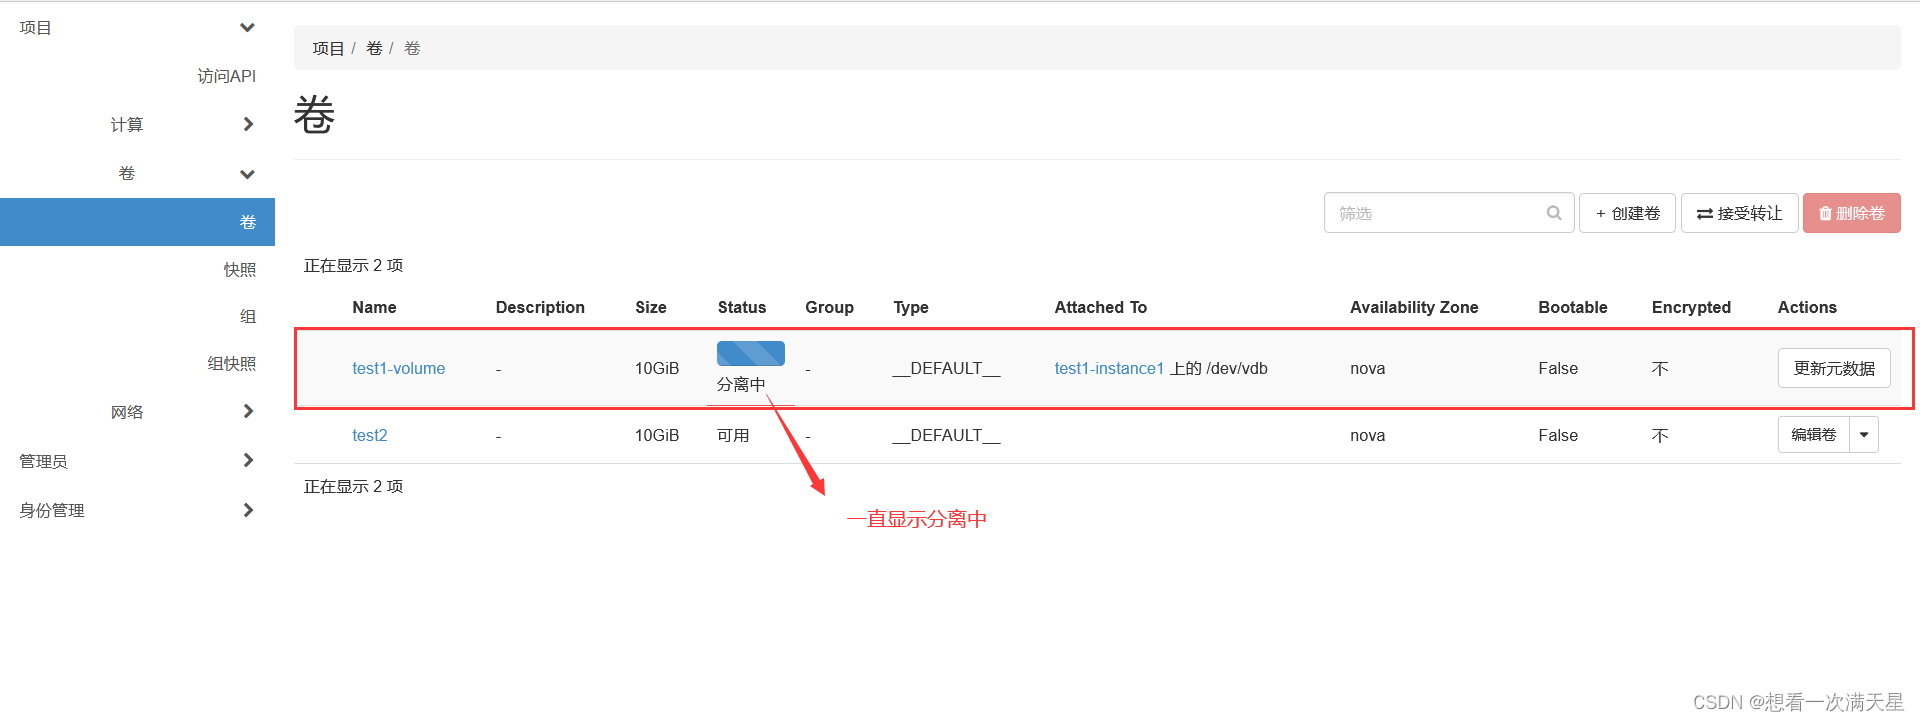The width and height of the screenshot is (1920, 721).
Task: Expand the 计算 sidebar section chevron
Action: pos(248,124)
